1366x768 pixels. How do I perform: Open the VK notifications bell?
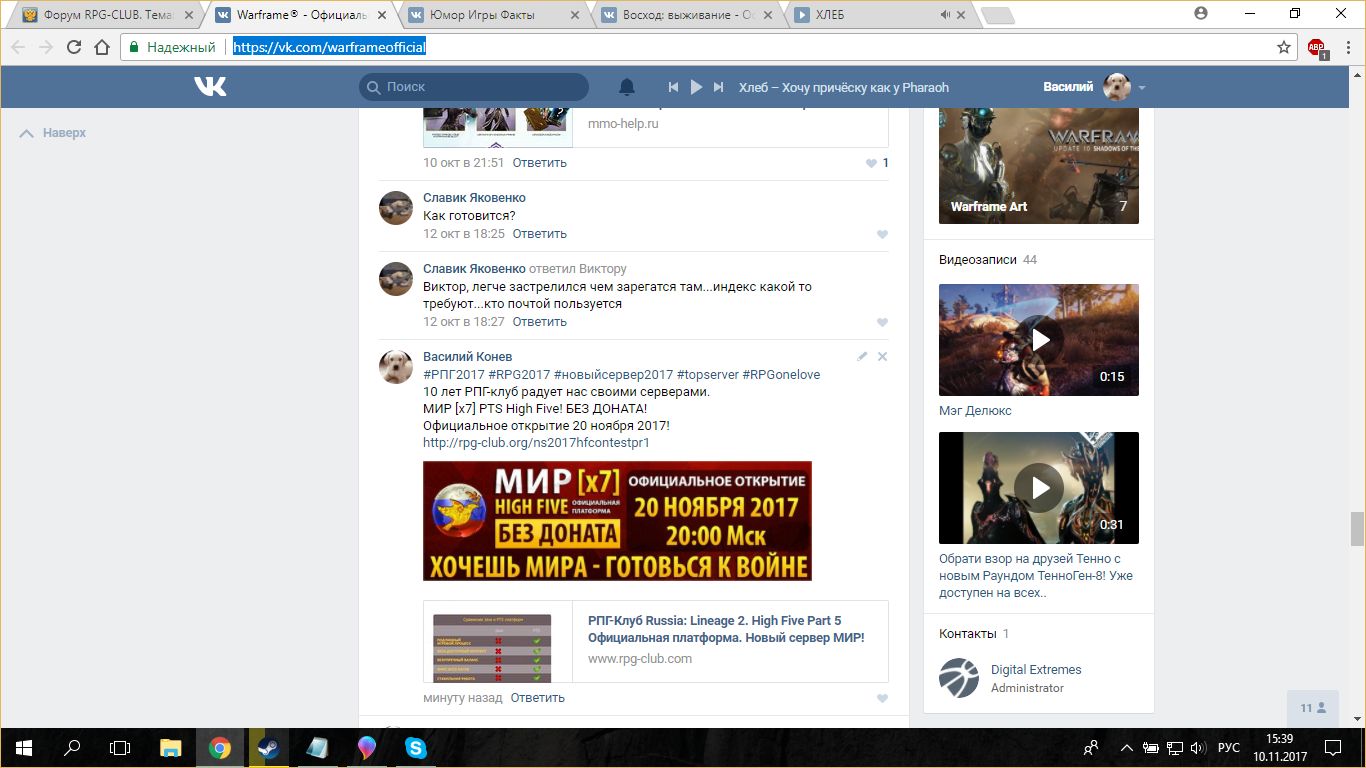(x=627, y=87)
